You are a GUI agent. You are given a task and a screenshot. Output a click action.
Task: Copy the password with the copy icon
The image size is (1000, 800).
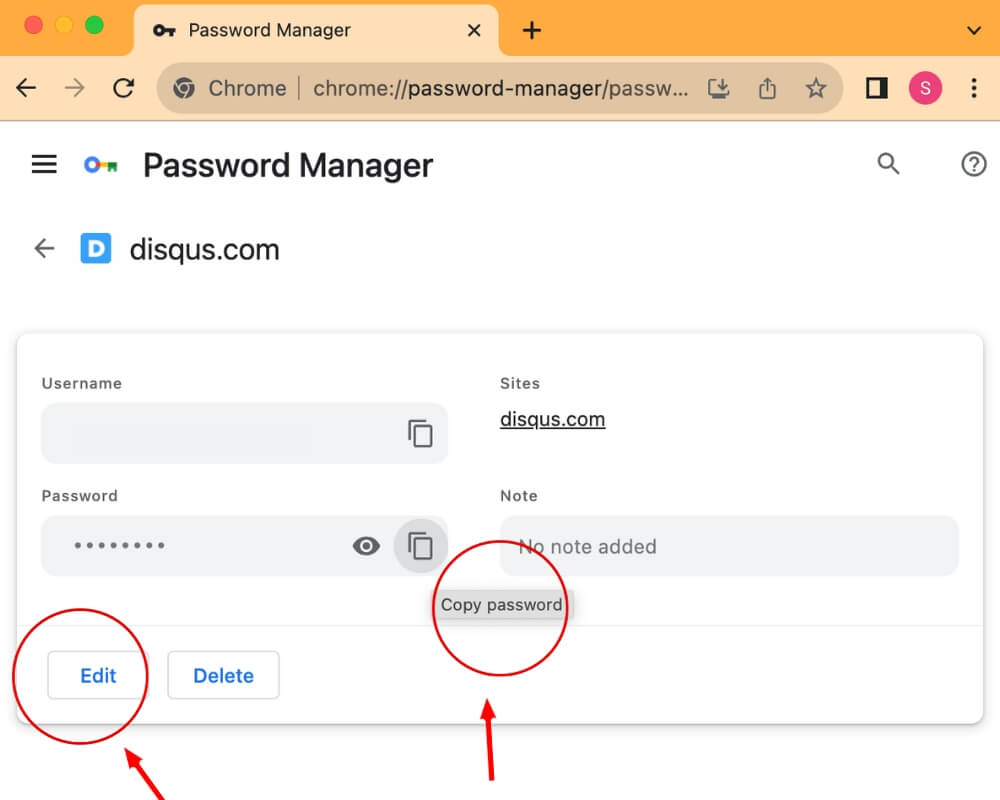point(421,546)
